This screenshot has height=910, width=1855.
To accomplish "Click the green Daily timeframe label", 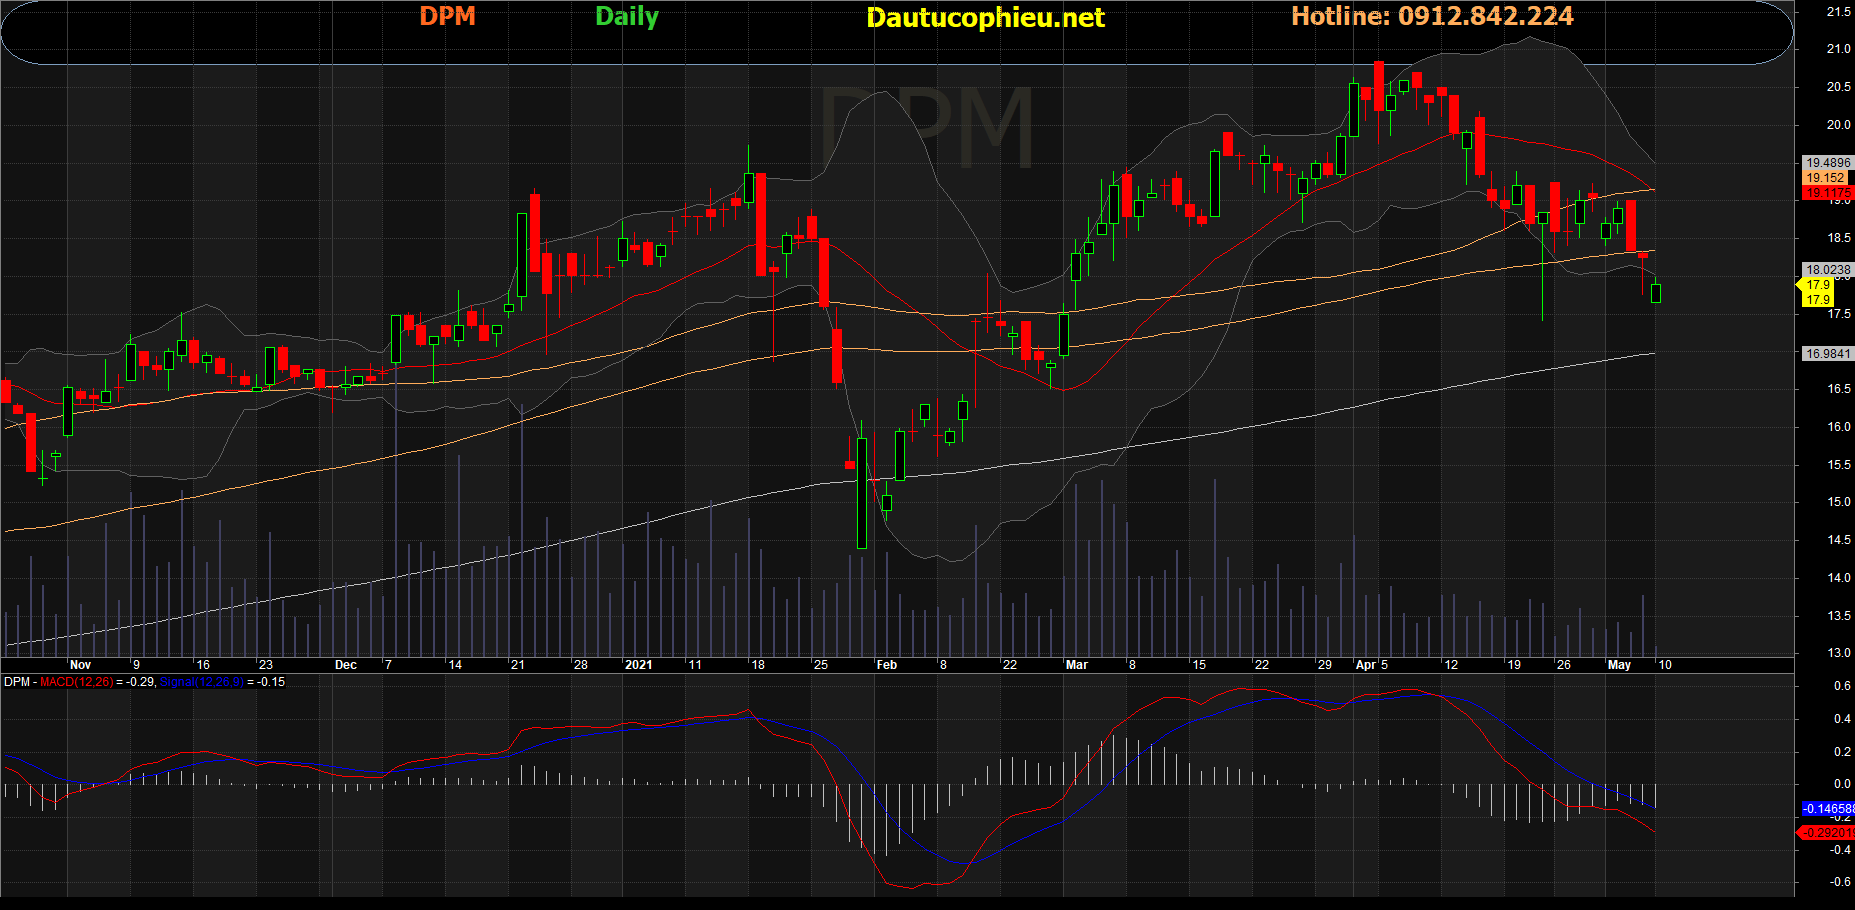I will click(x=627, y=17).
